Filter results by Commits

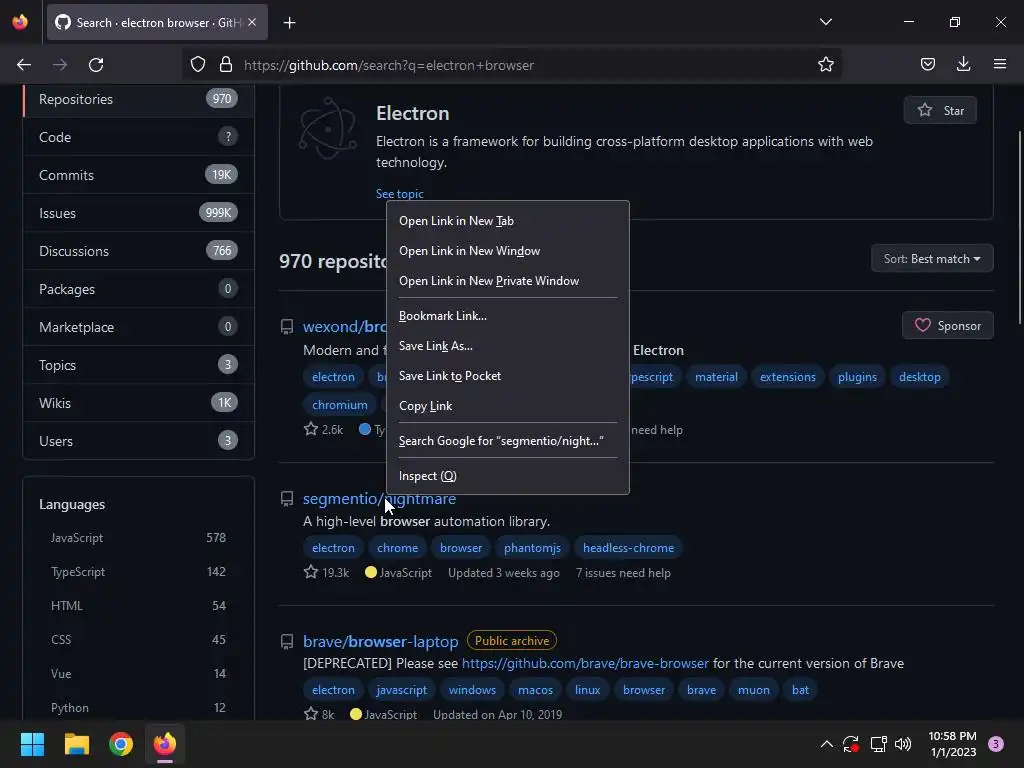pyautogui.click(x=138, y=175)
